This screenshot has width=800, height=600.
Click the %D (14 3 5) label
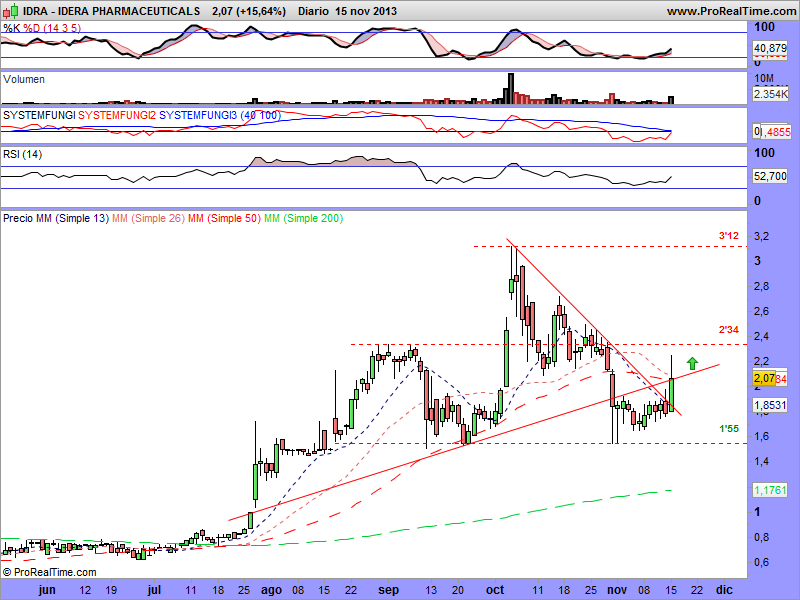tap(52, 28)
